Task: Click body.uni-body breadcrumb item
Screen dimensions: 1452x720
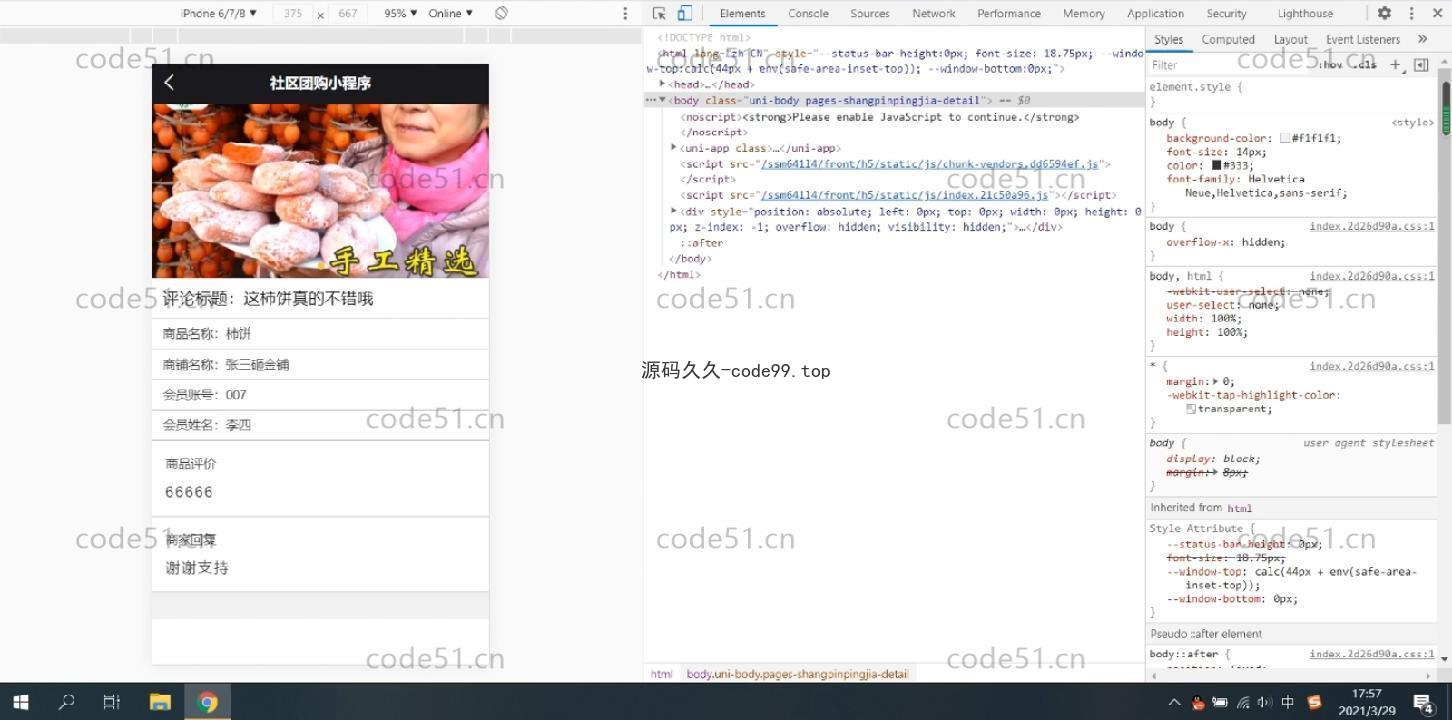Action: pos(797,674)
